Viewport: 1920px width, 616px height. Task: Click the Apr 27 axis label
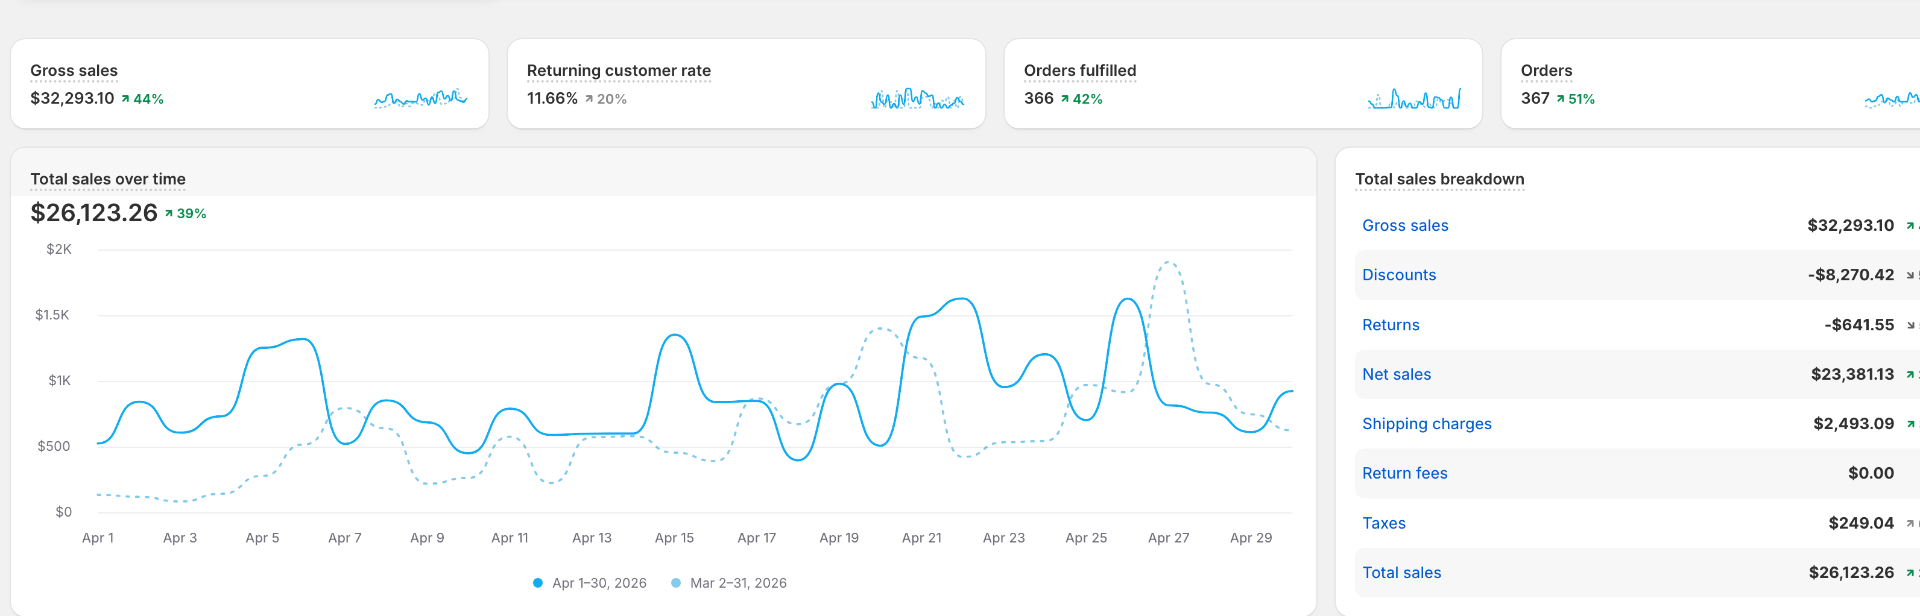point(1168,538)
